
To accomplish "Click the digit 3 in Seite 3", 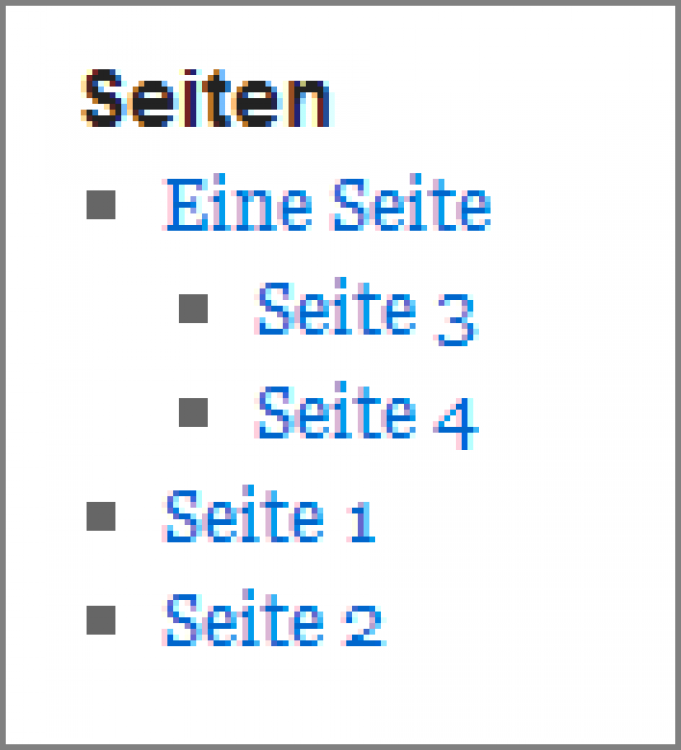I will [454, 318].
